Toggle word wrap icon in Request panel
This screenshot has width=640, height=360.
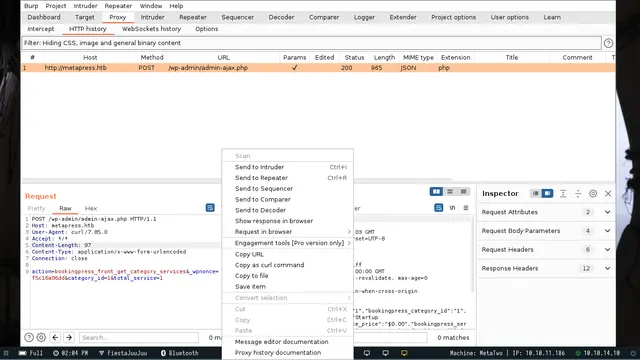[210, 208]
